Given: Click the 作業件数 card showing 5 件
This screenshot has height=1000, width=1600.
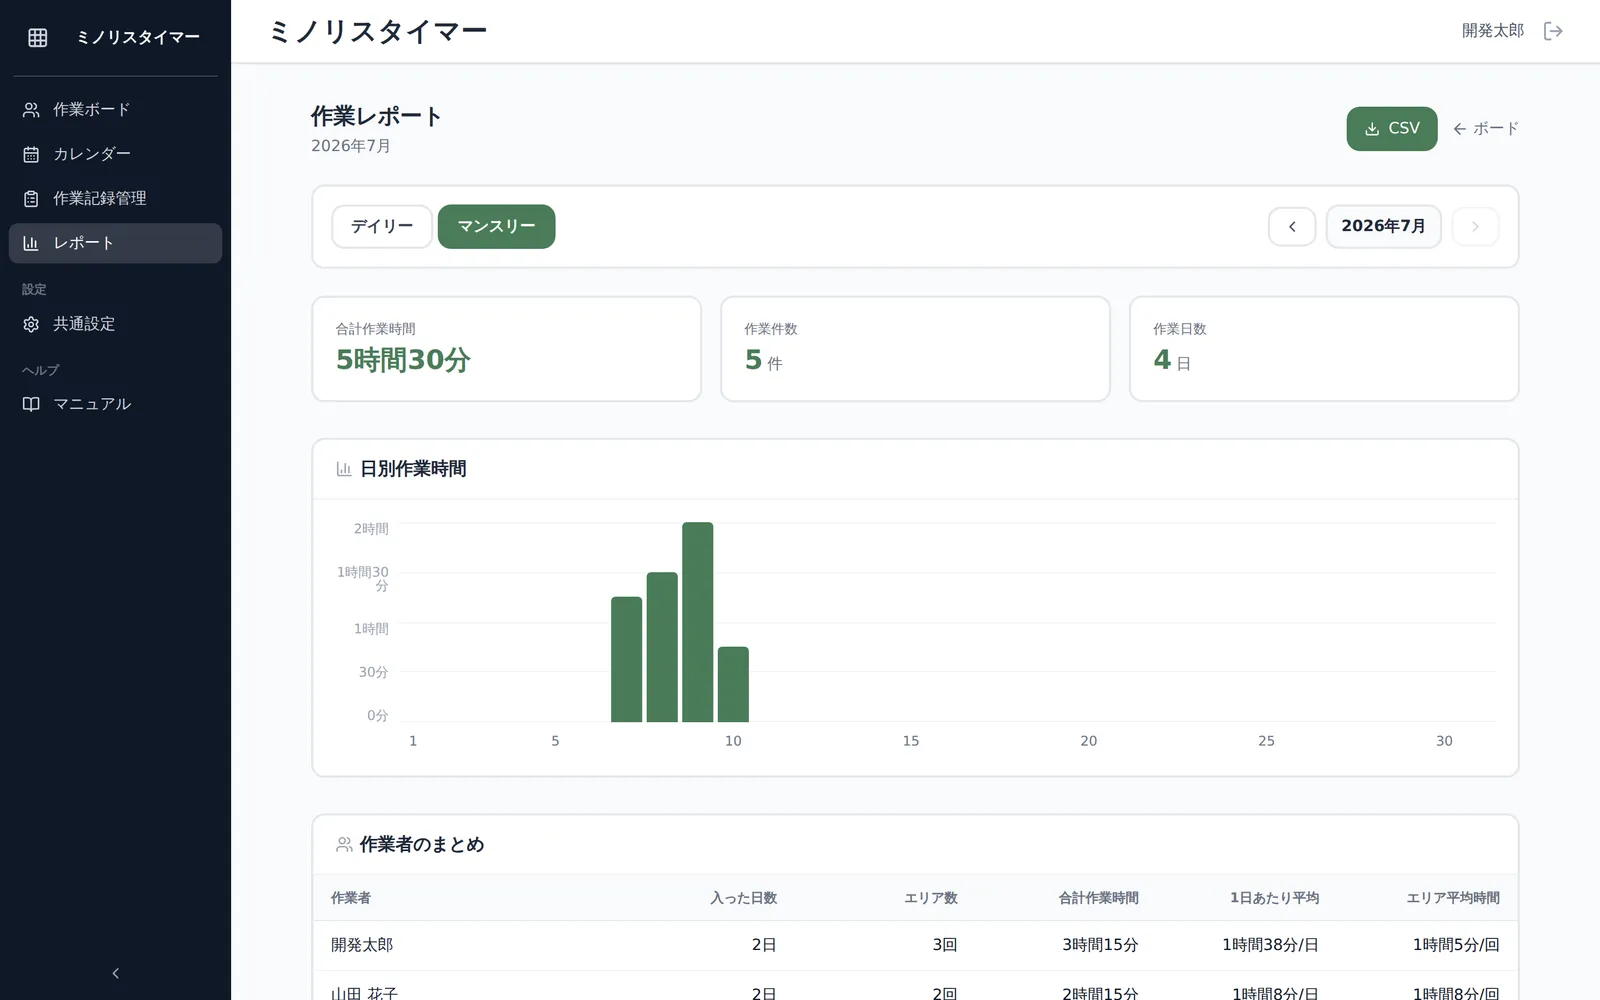Looking at the screenshot, I should pyautogui.click(x=915, y=349).
